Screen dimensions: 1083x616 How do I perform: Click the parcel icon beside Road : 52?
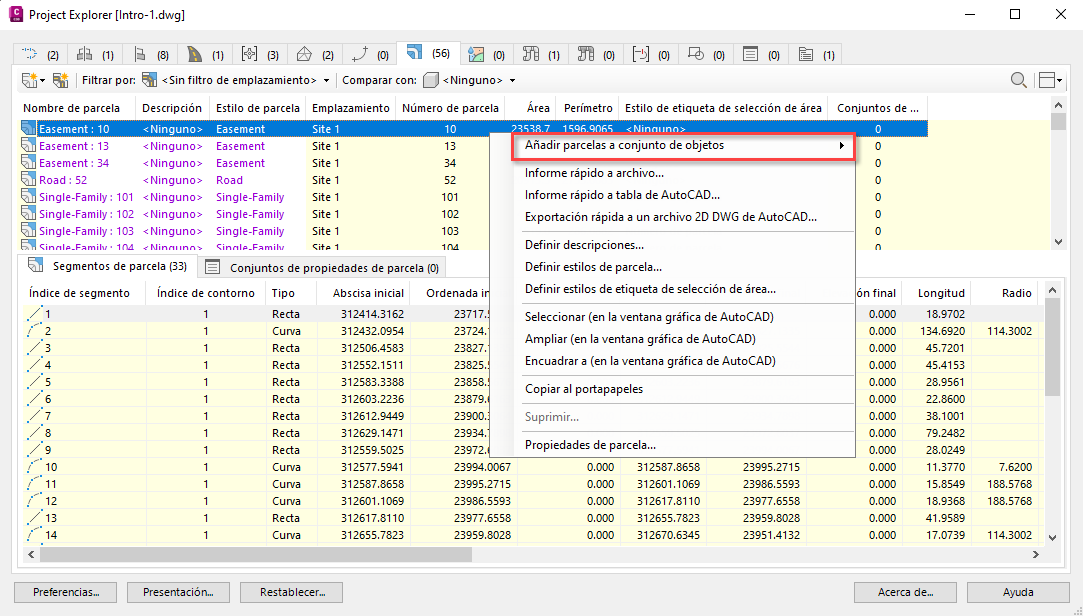click(x=29, y=180)
